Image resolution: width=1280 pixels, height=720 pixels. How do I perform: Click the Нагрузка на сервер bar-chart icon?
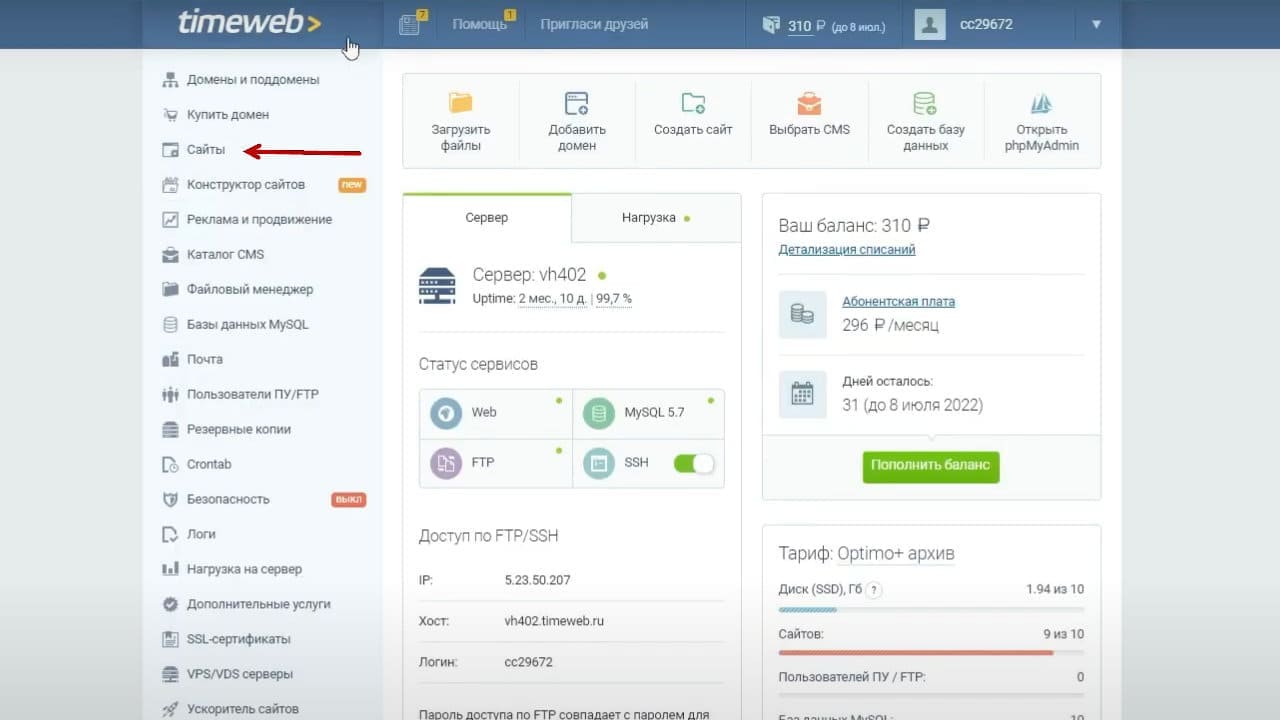[169, 569]
